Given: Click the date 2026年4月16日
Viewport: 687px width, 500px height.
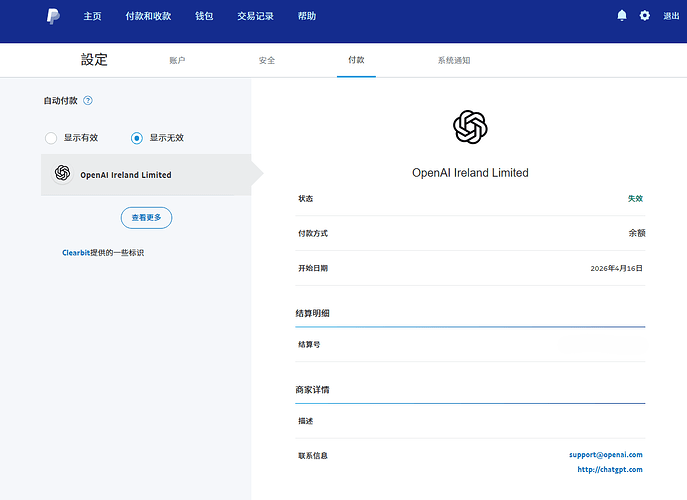Looking at the screenshot, I should tap(616, 268).
